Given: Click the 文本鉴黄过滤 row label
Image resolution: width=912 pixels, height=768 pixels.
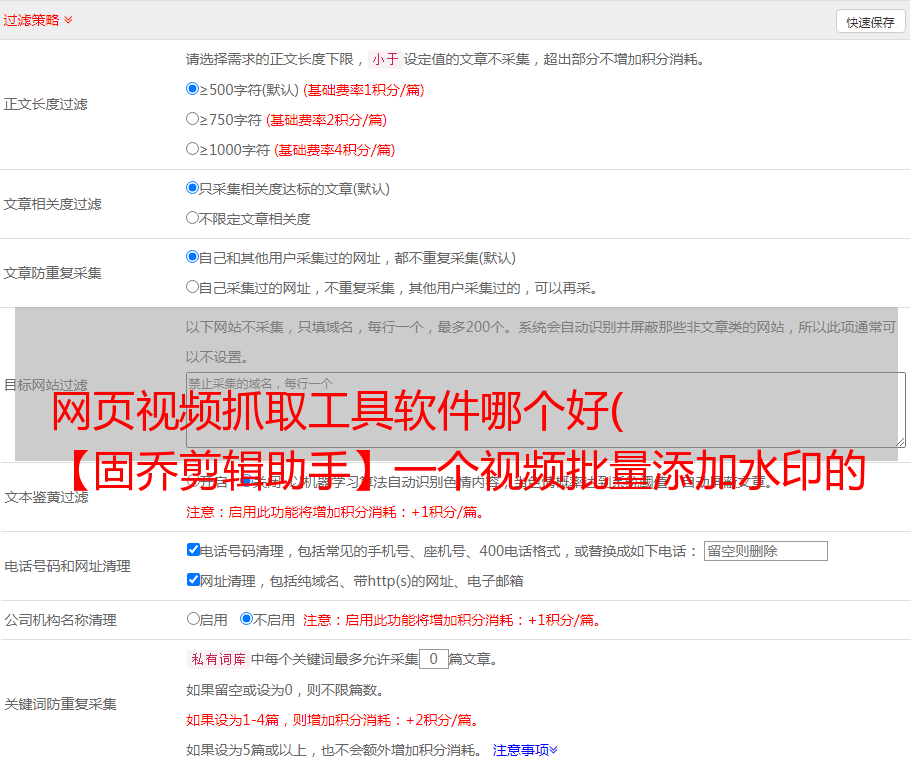Looking at the screenshot, I should pyautogui.click(x=47, y=497).
